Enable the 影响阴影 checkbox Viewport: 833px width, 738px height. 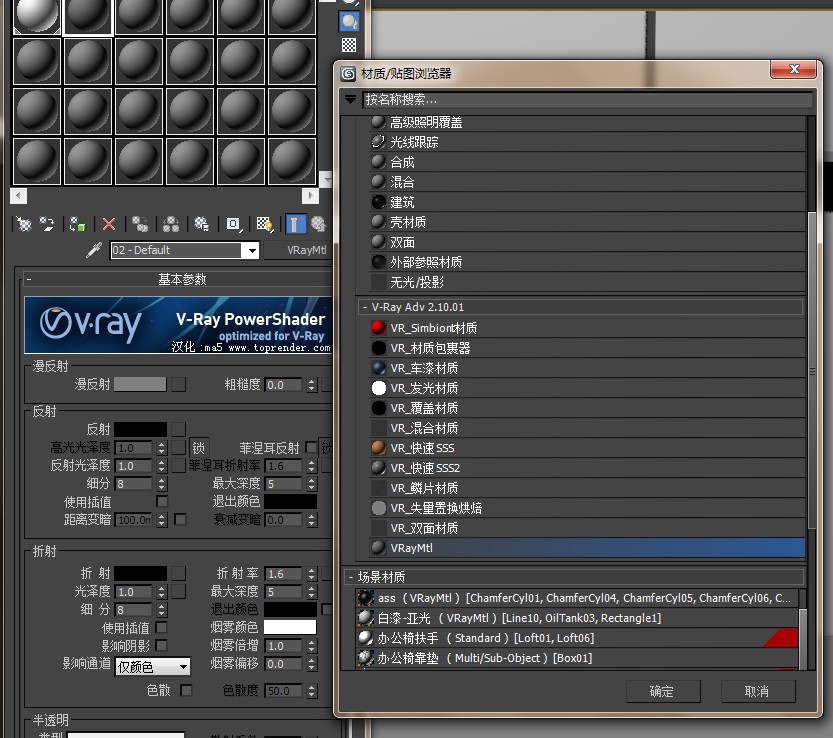tap(162, 645)
